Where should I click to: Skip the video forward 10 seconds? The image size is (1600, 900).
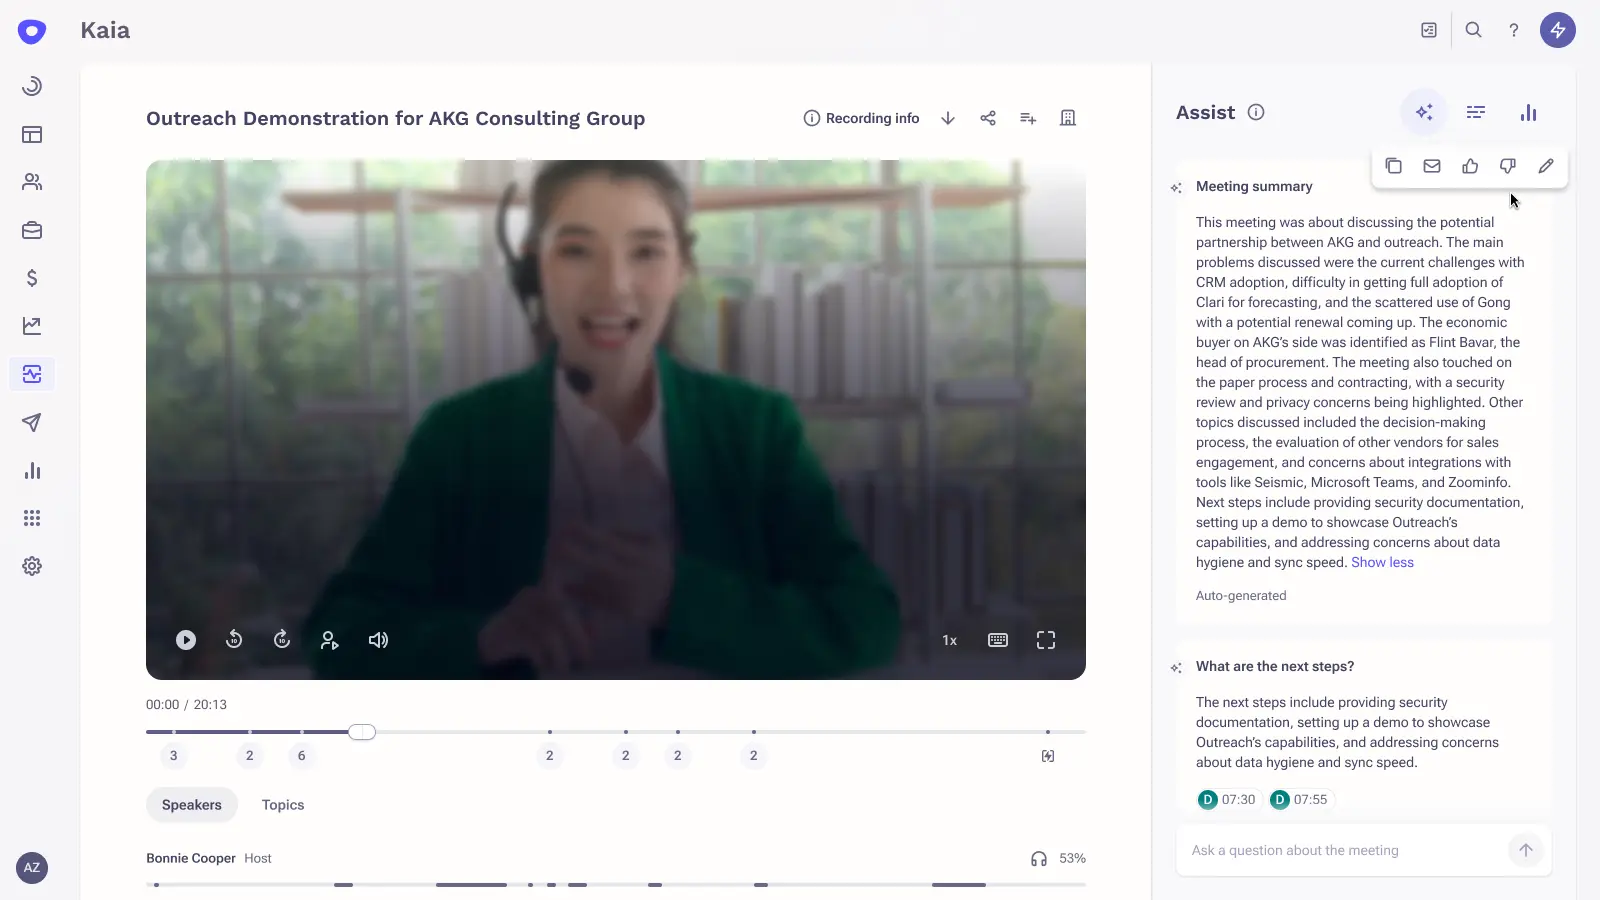[x=282, y=640]
